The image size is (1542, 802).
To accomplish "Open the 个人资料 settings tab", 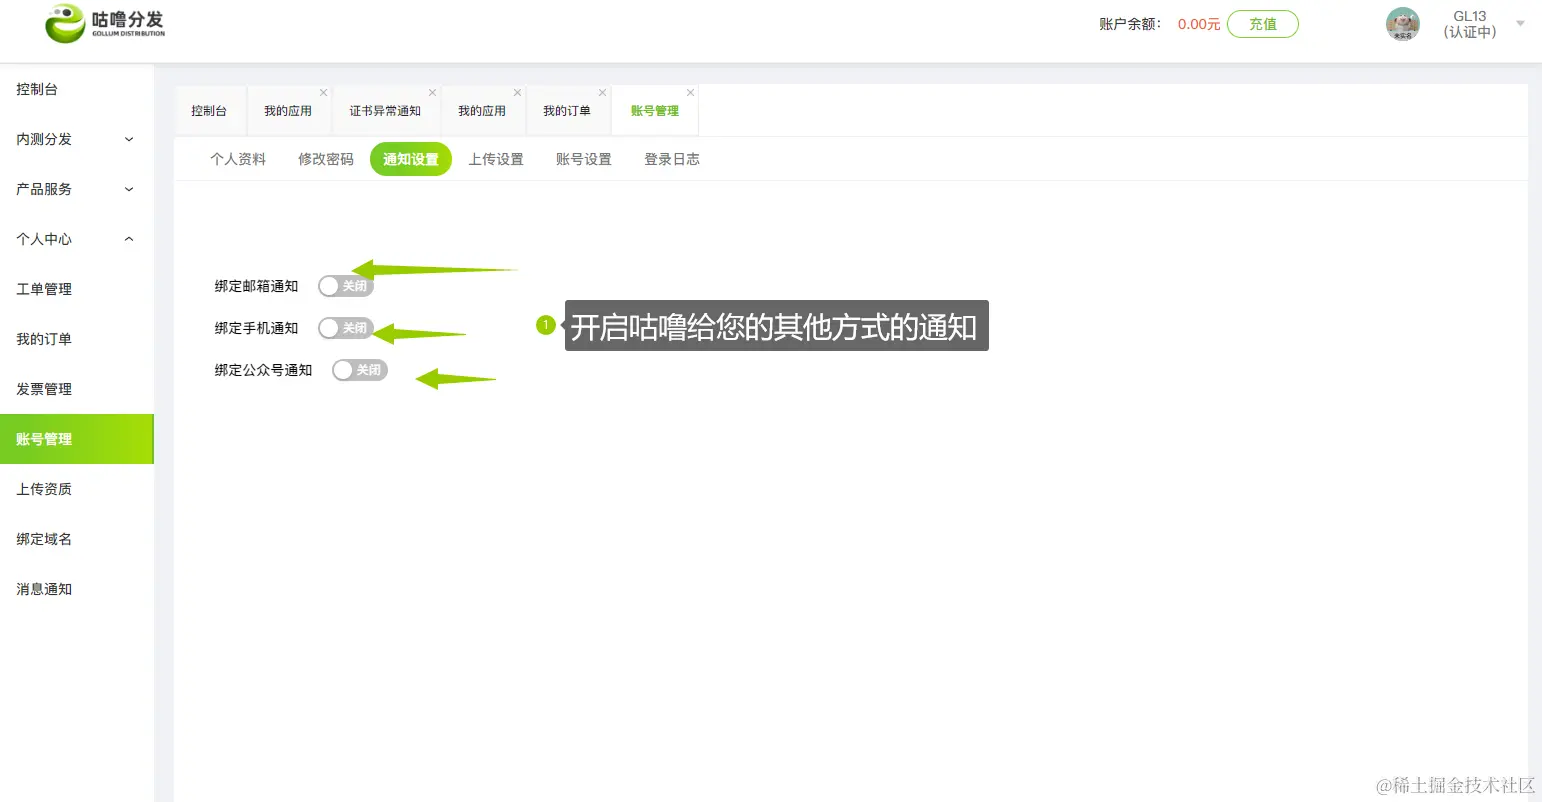I will coord(237,158).
